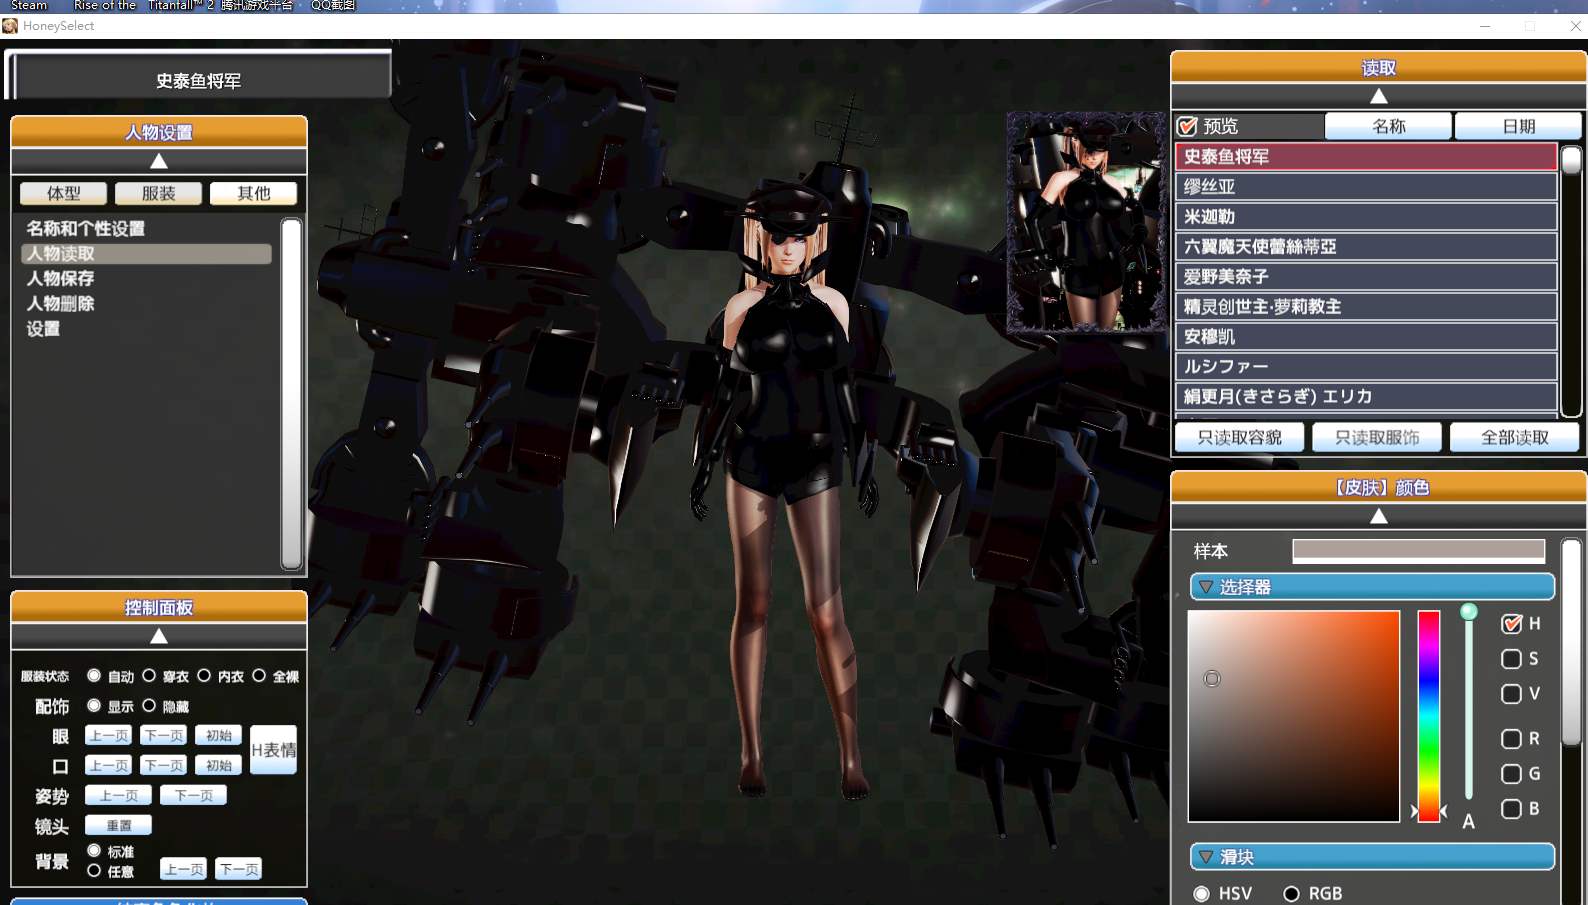Image resolution: width=1588 pixels, height=905 pixels.
Task: Click the rainbow hue spectrum bar
Action: pos(1428,716)
